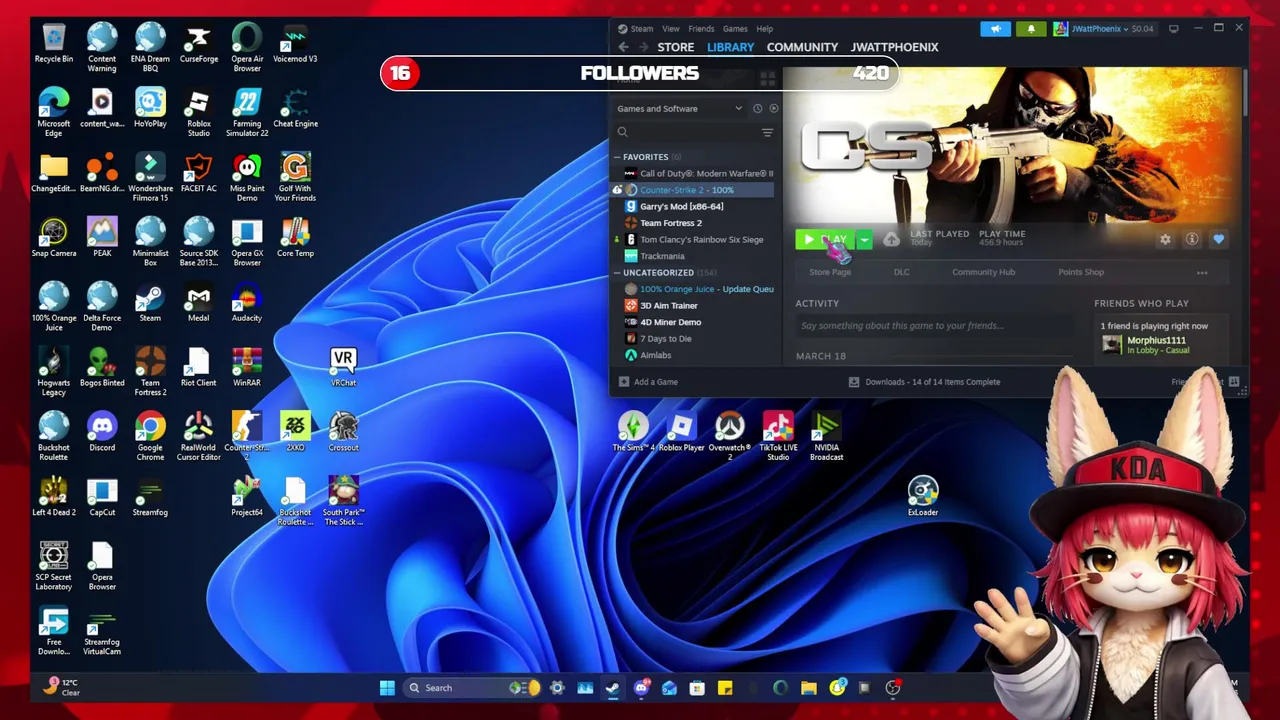Open Golf With Your Friends shortcut
The image size is (1280, 720).
(x=295, y=178)
